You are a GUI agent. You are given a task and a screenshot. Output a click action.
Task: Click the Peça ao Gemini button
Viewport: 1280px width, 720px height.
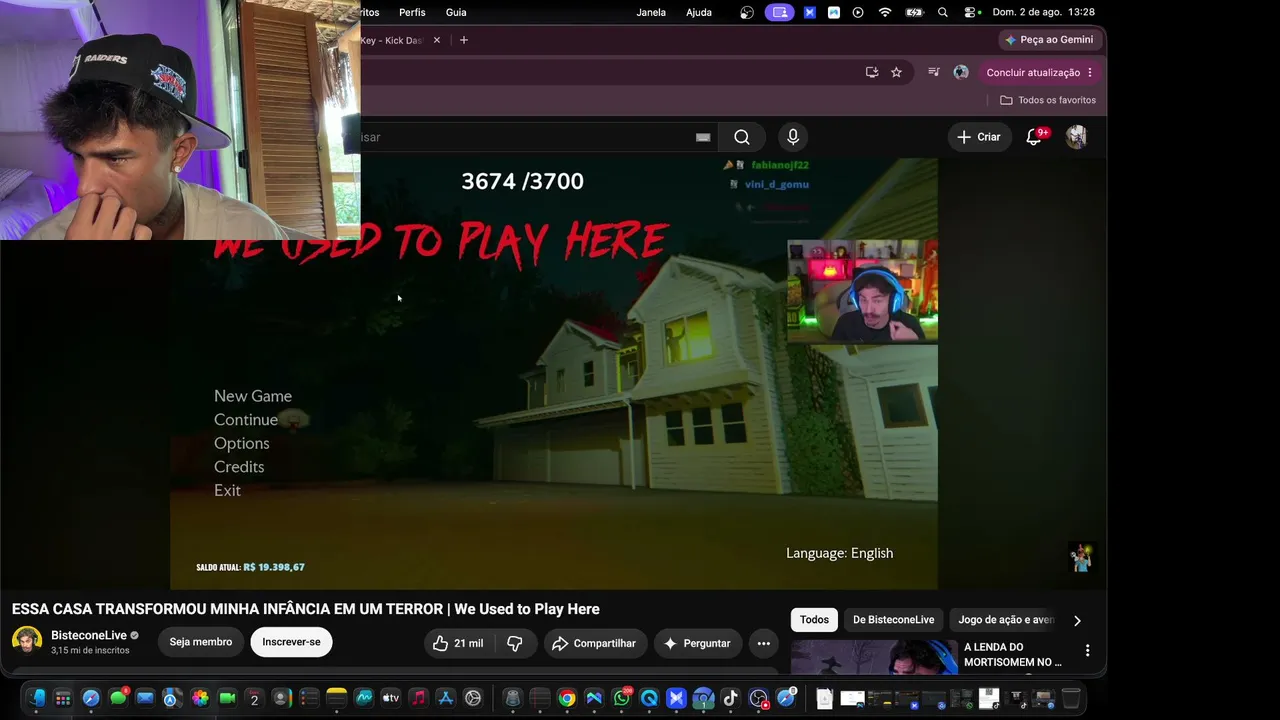[1049, 40]
